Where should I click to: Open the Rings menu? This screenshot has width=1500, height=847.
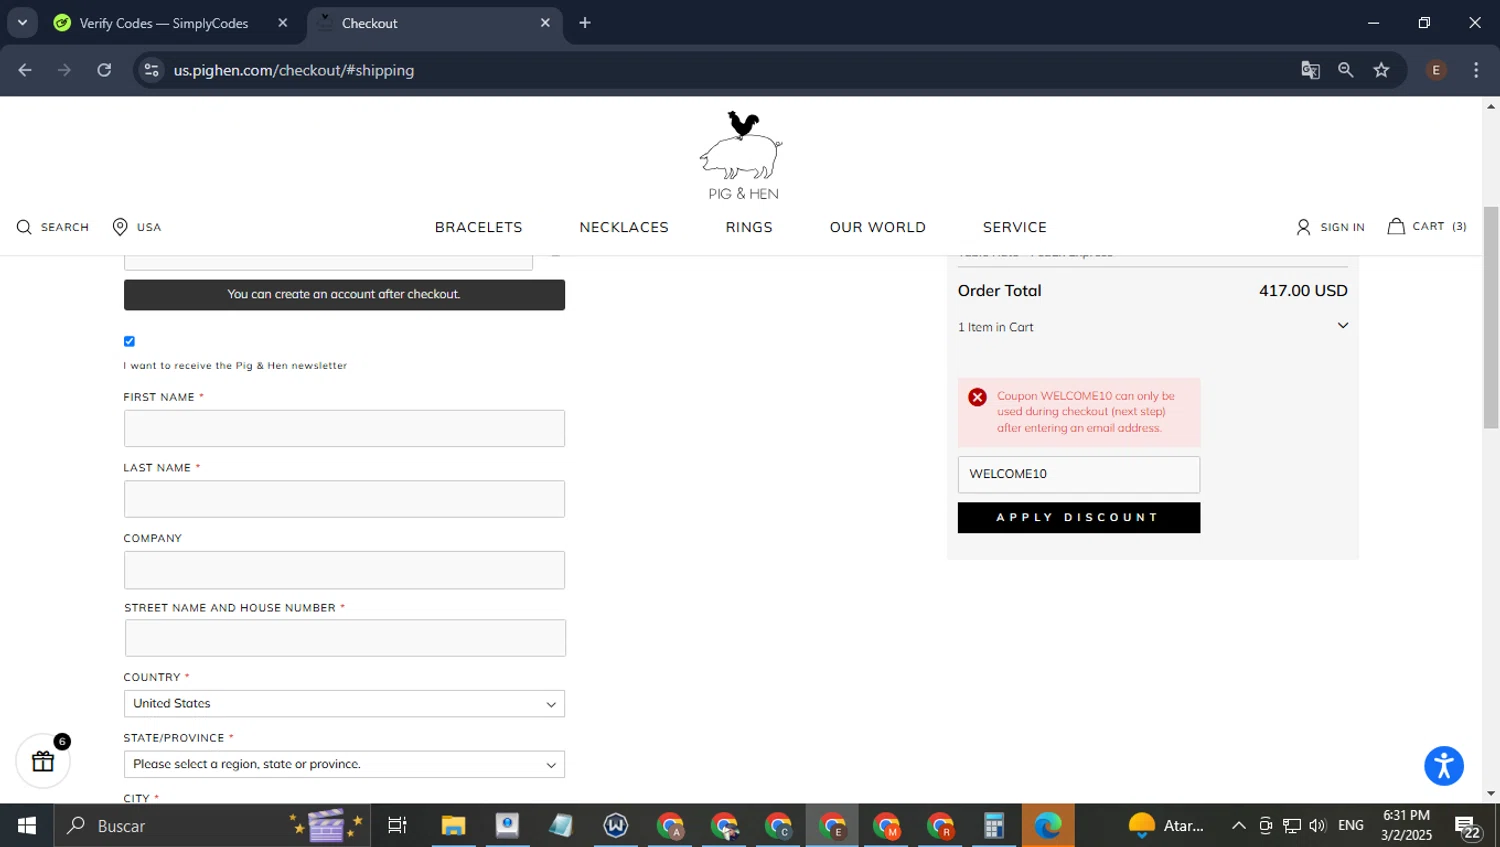[x=749, y=227]
